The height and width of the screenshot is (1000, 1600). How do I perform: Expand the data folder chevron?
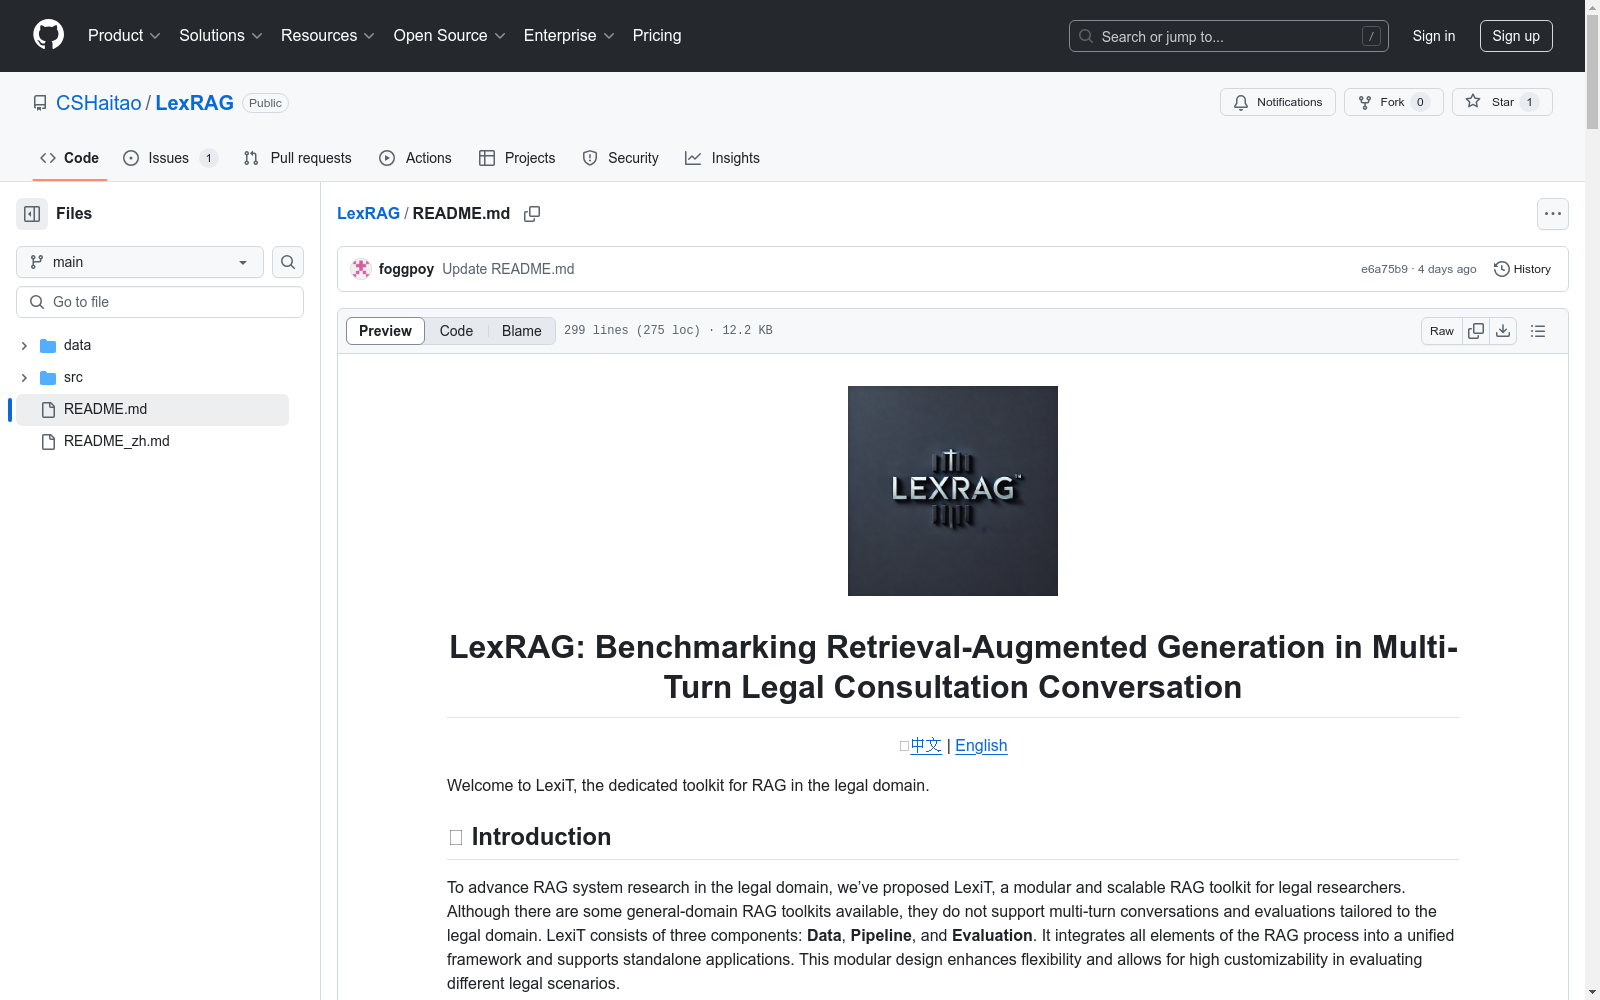(x=24, y=345)
